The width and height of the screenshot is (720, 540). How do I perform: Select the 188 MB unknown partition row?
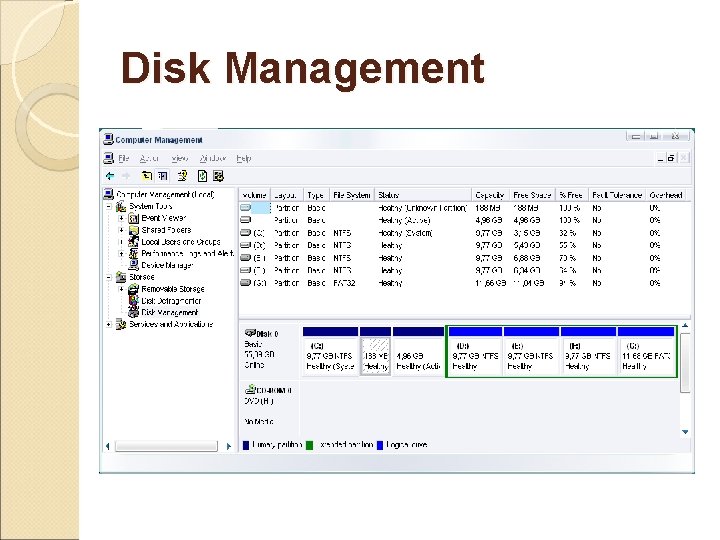point(464,208)
